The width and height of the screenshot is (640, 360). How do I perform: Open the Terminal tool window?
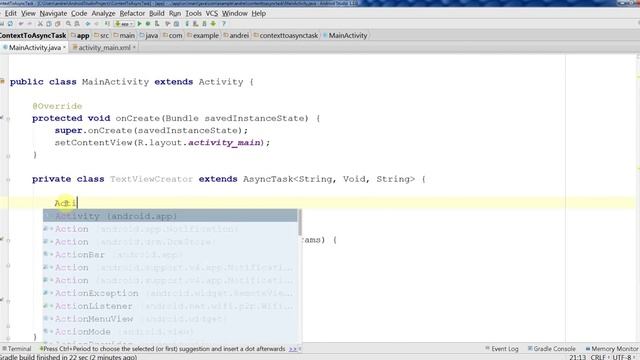pyautogui.click(x=17, y=349)
